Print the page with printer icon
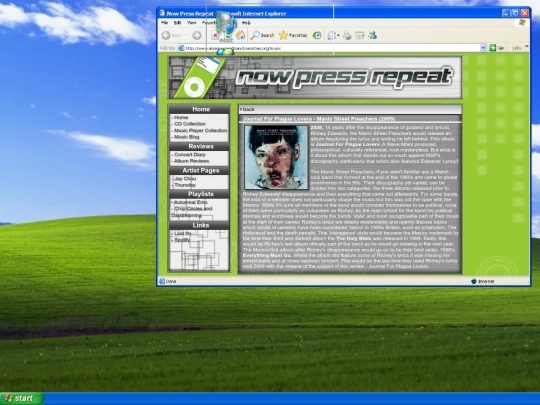This screenshot has width=540, height=405. pos(347,35)
